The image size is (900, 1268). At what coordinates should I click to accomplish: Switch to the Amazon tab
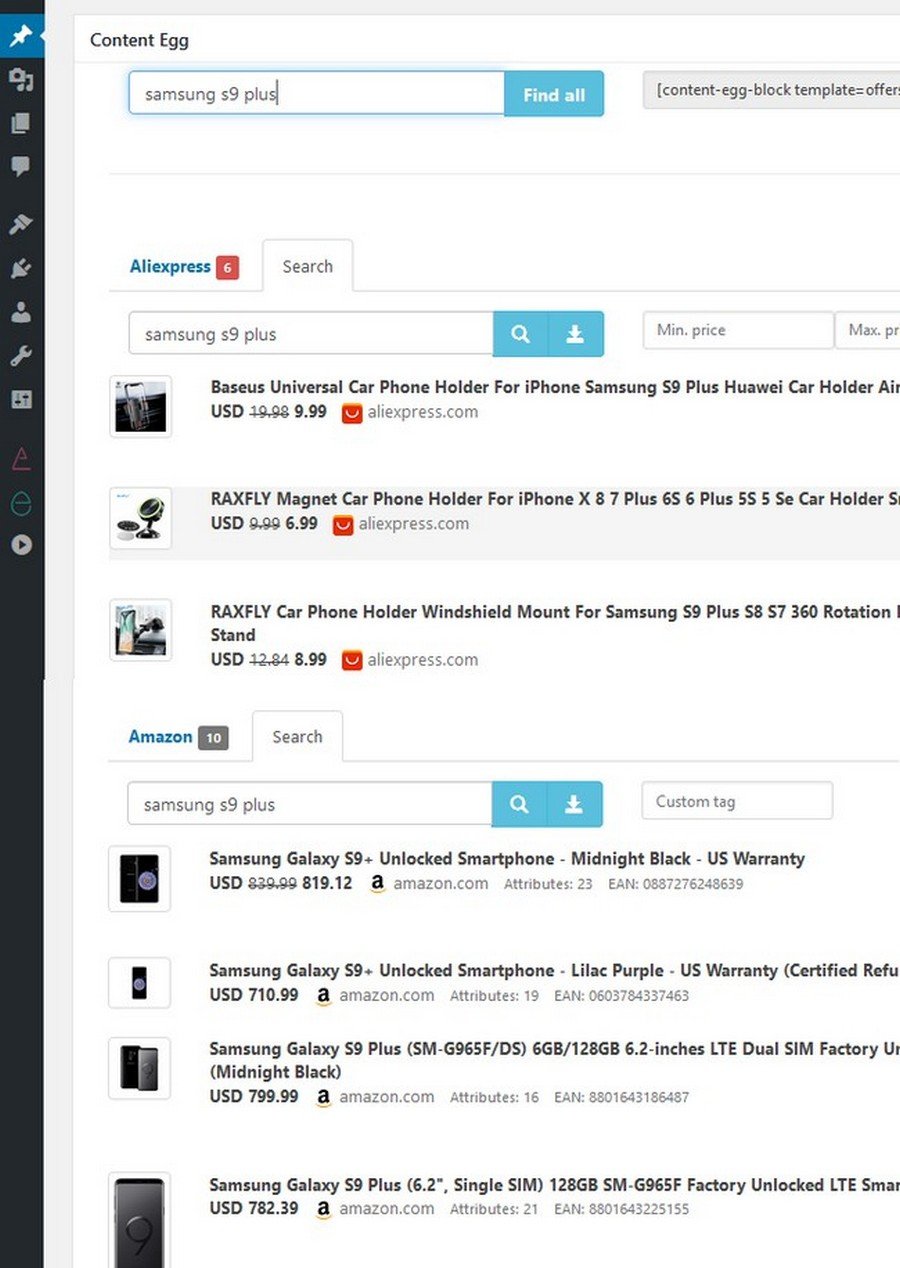tap(160, 737)
